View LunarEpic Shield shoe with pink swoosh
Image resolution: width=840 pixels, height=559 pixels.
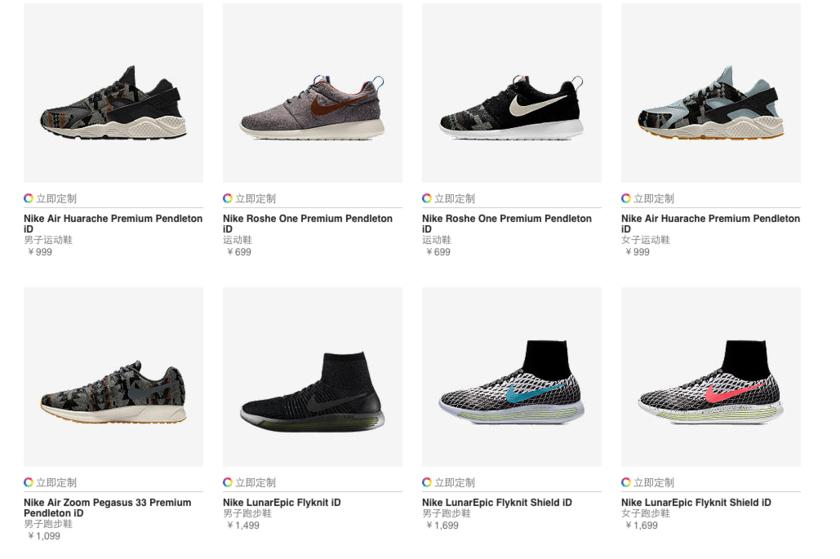pos(710,377)
